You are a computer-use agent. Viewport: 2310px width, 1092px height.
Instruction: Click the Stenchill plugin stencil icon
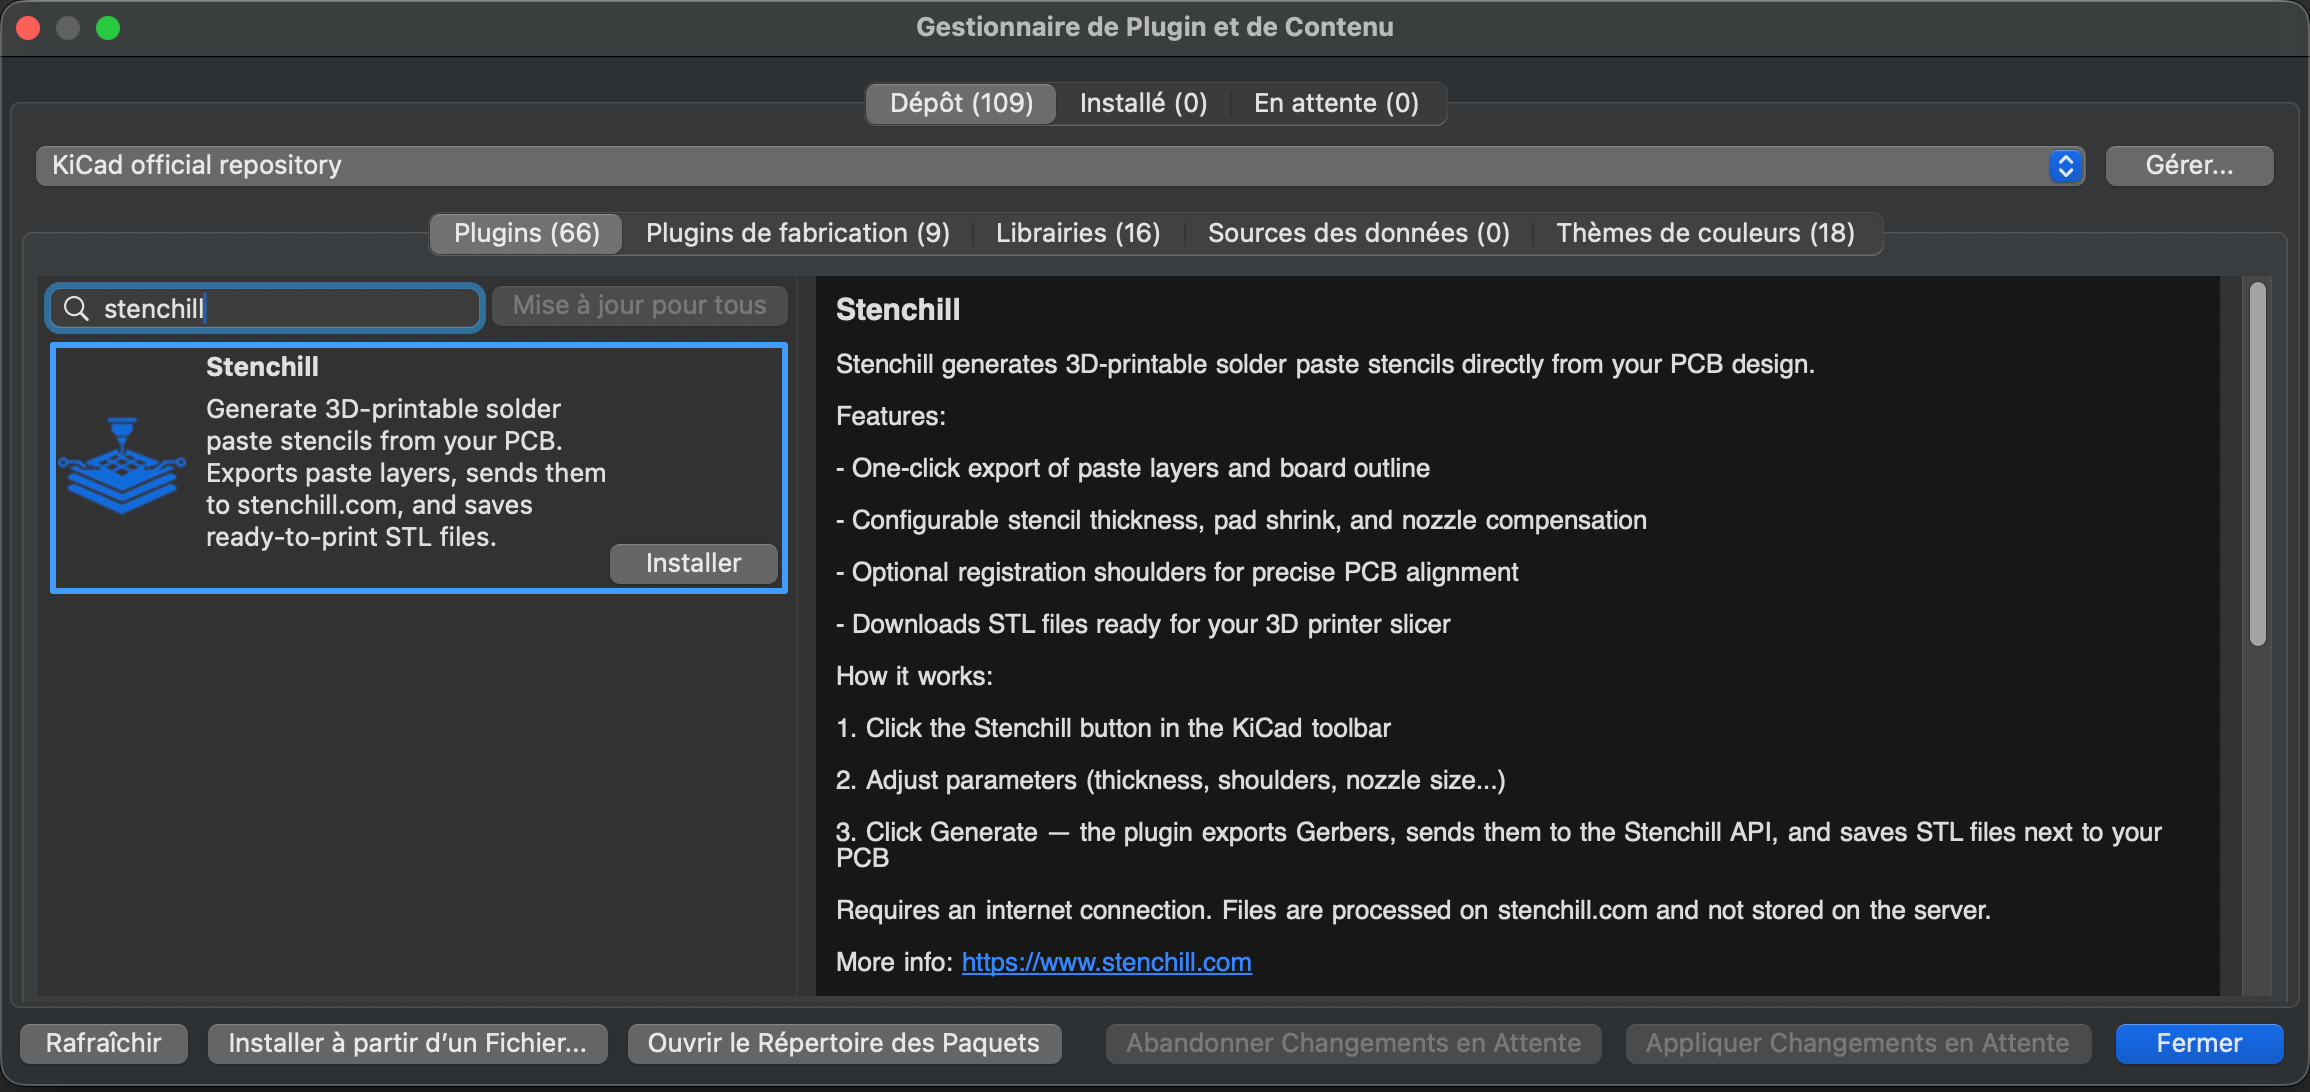click(x=122, y=465)
